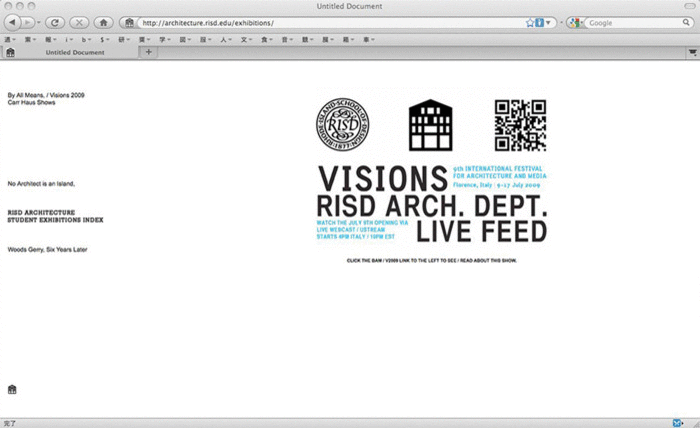Click the 'LIVE FEED' text
Viewport: 700px width, 428px height.
[482, 231]
